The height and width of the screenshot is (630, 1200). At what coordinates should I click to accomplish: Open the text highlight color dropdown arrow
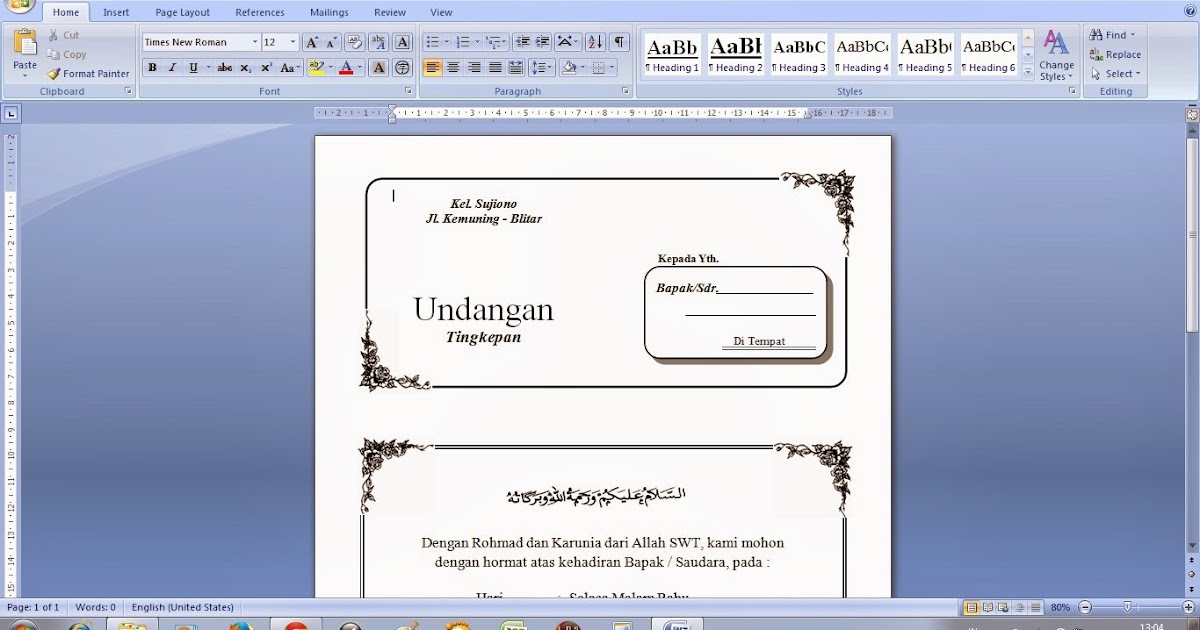coord(331,68)
